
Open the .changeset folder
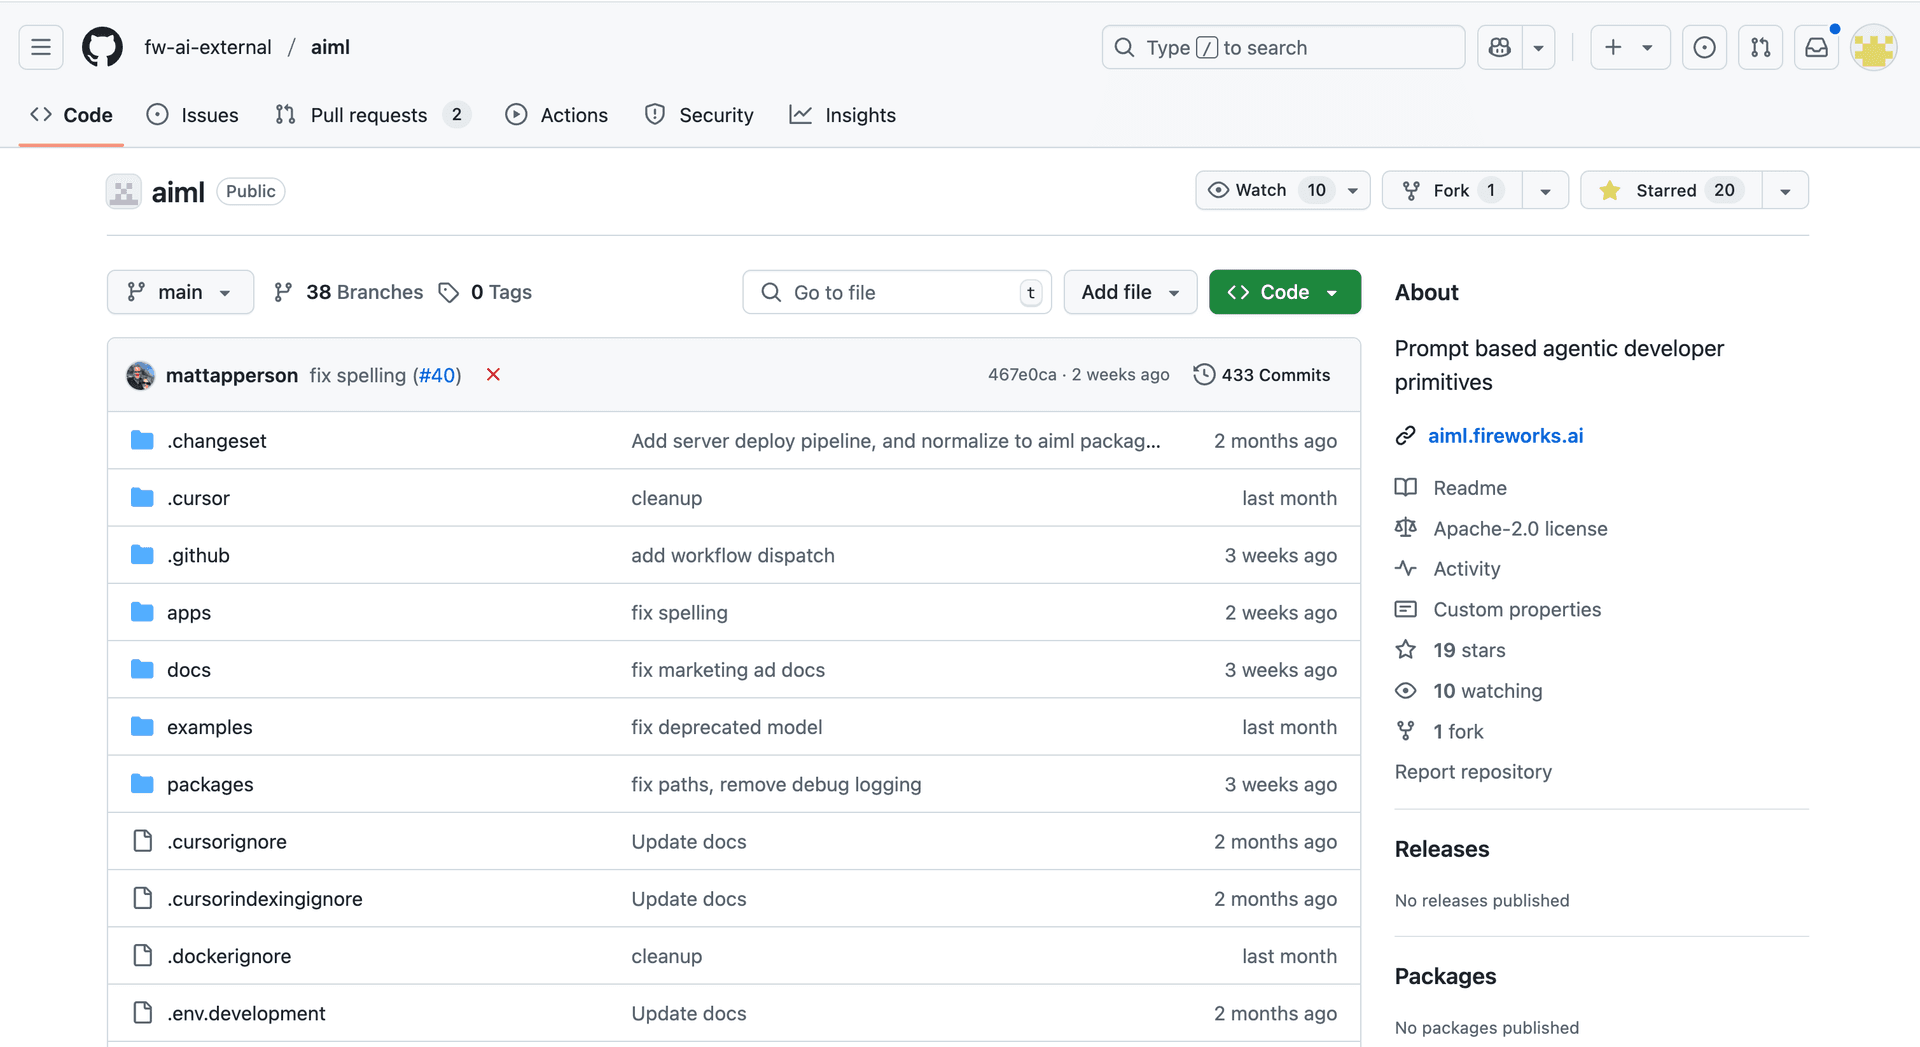click(x=217, y=441)
